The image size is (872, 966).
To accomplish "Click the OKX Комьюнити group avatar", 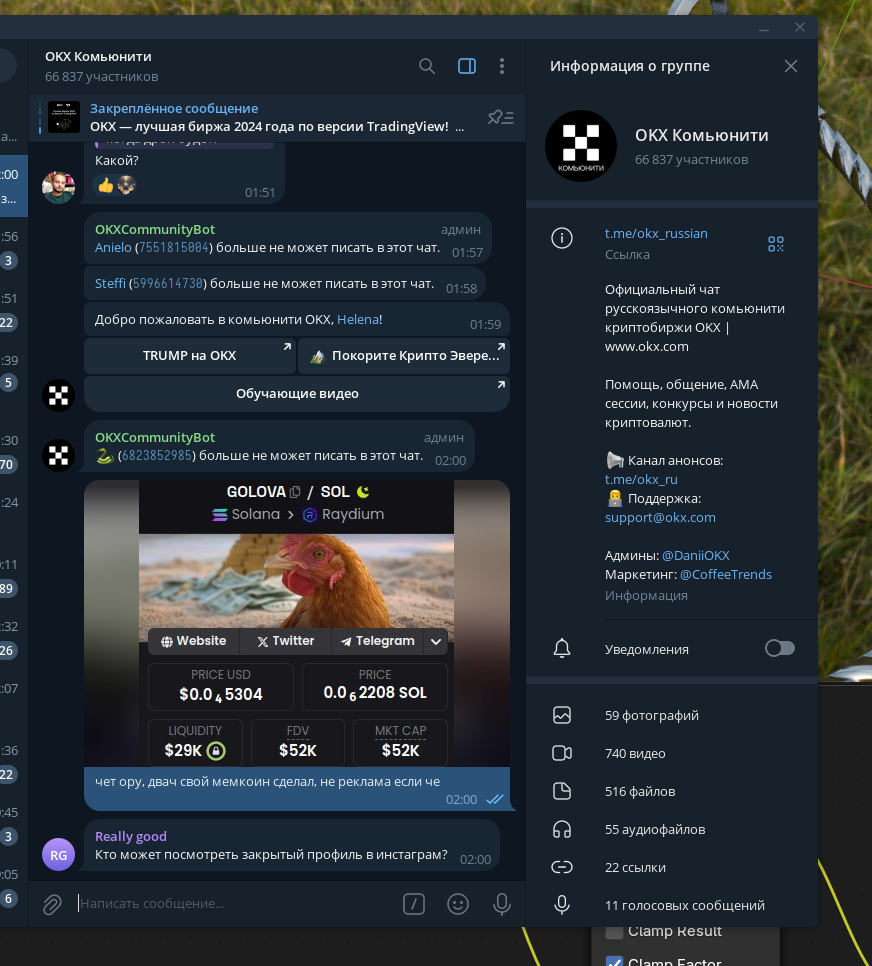I will coord(581,146).
